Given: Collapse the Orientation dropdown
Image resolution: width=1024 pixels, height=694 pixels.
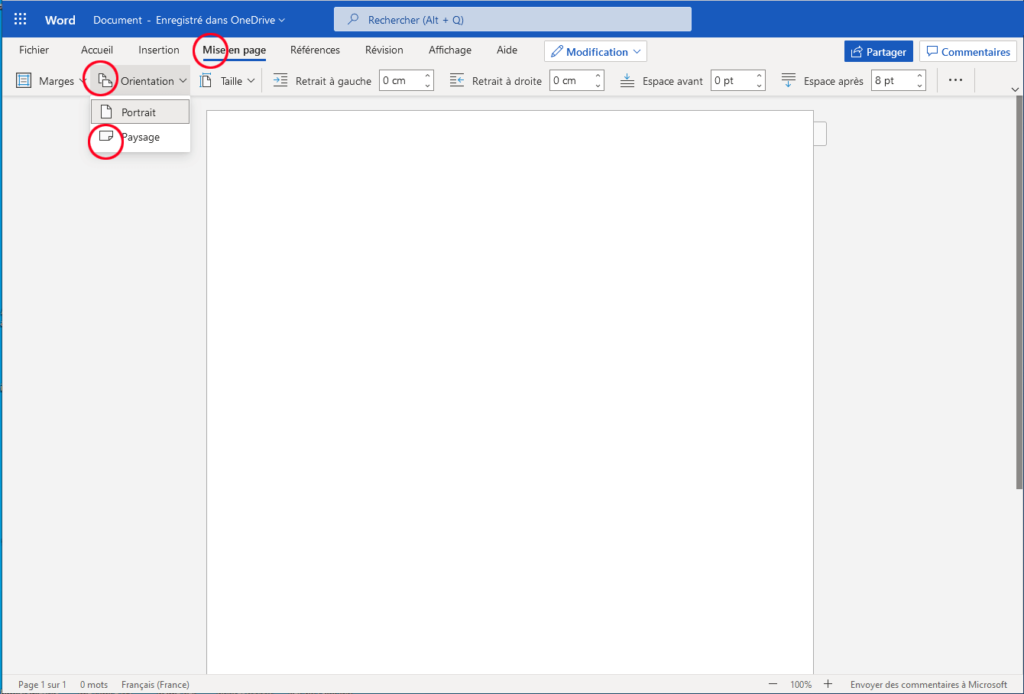Looking at the screenshot, I should (x=183, y=81).
